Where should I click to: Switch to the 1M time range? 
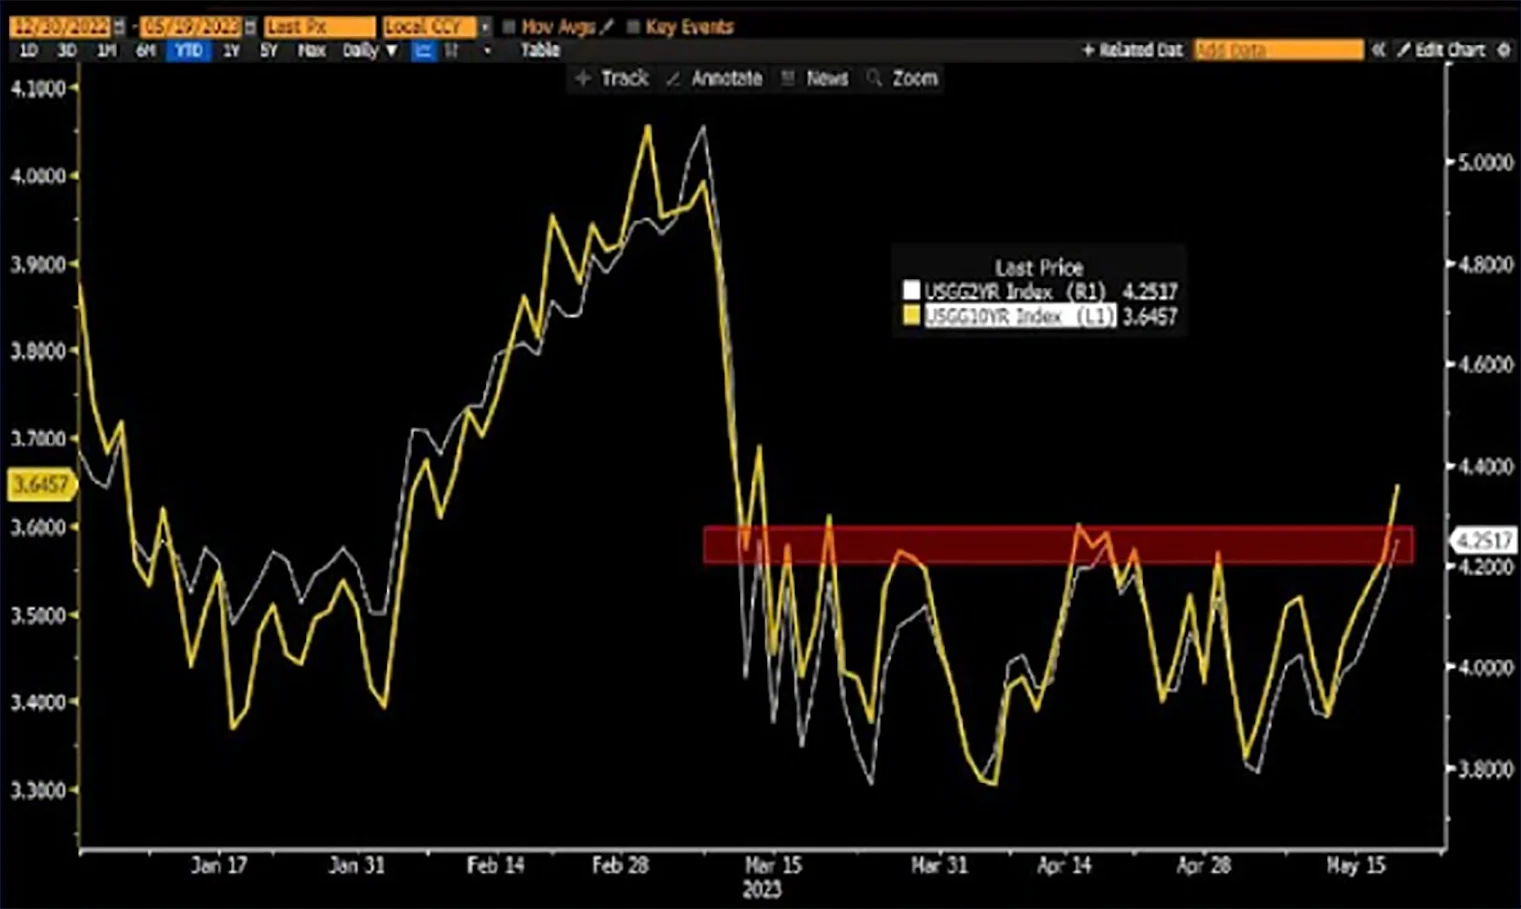[x=106, y=50]
